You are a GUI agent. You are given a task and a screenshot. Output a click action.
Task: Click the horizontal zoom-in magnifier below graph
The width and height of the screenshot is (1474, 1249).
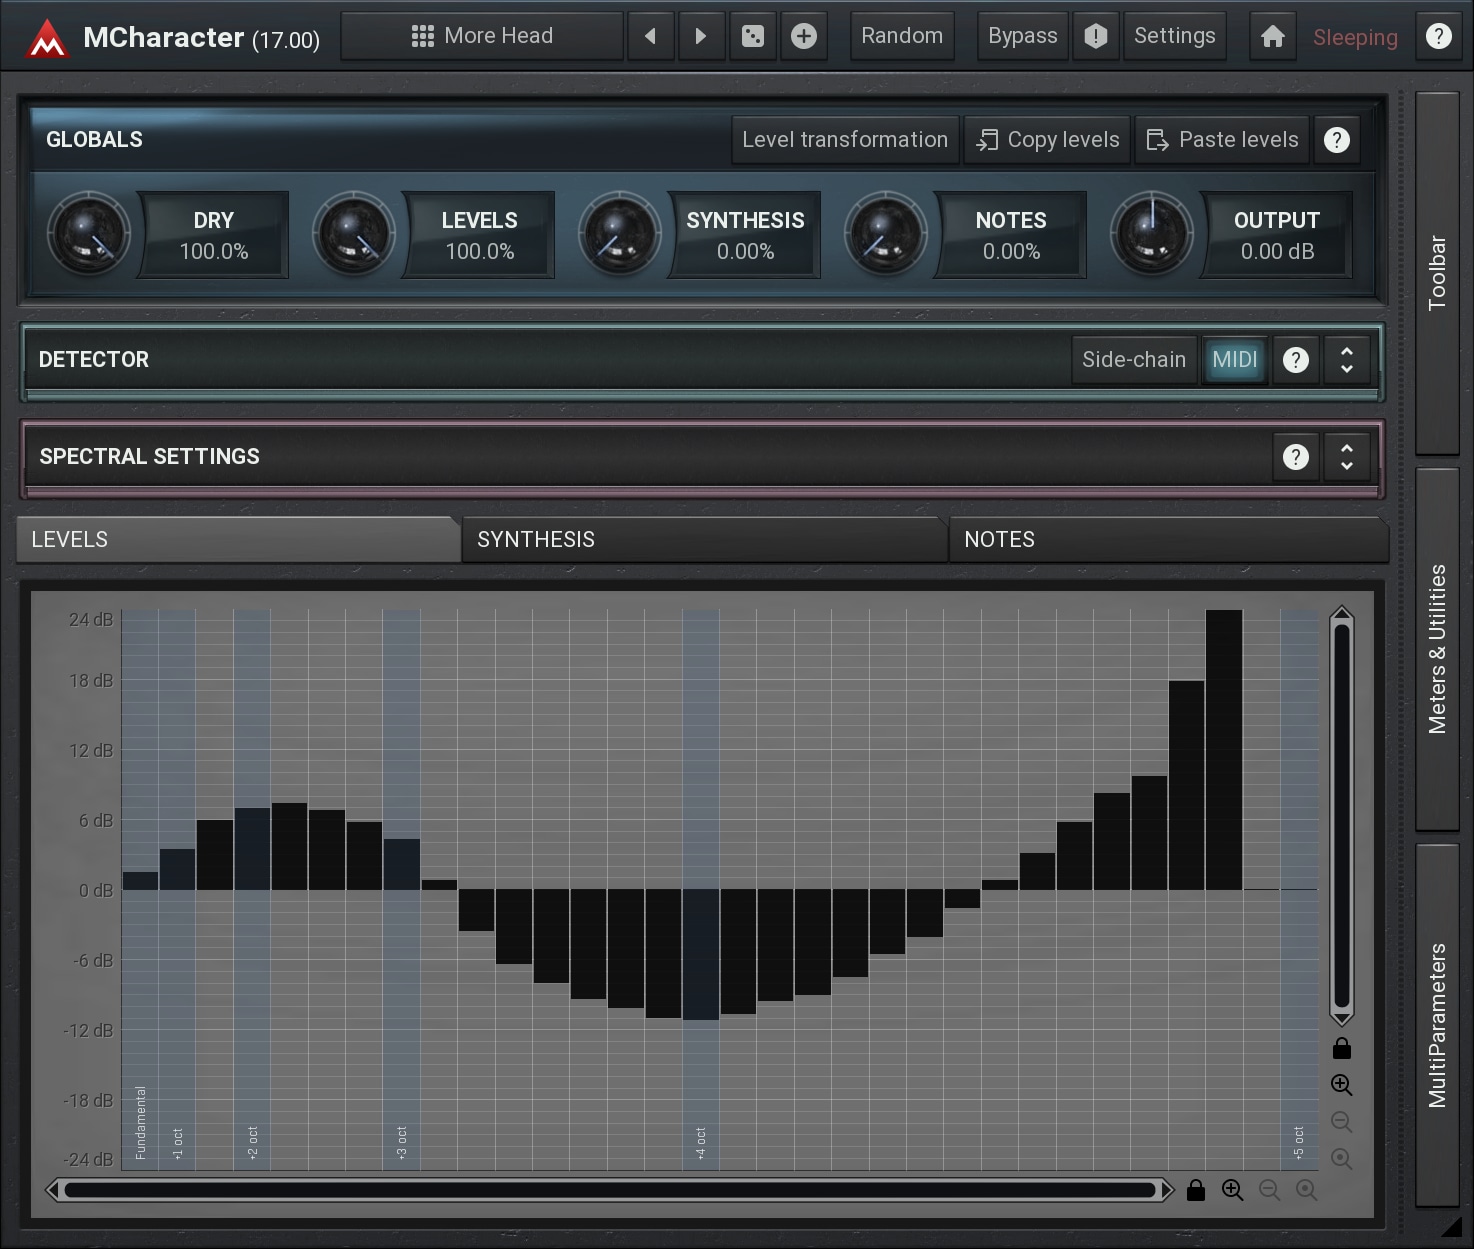(x=1232, y=1190)
